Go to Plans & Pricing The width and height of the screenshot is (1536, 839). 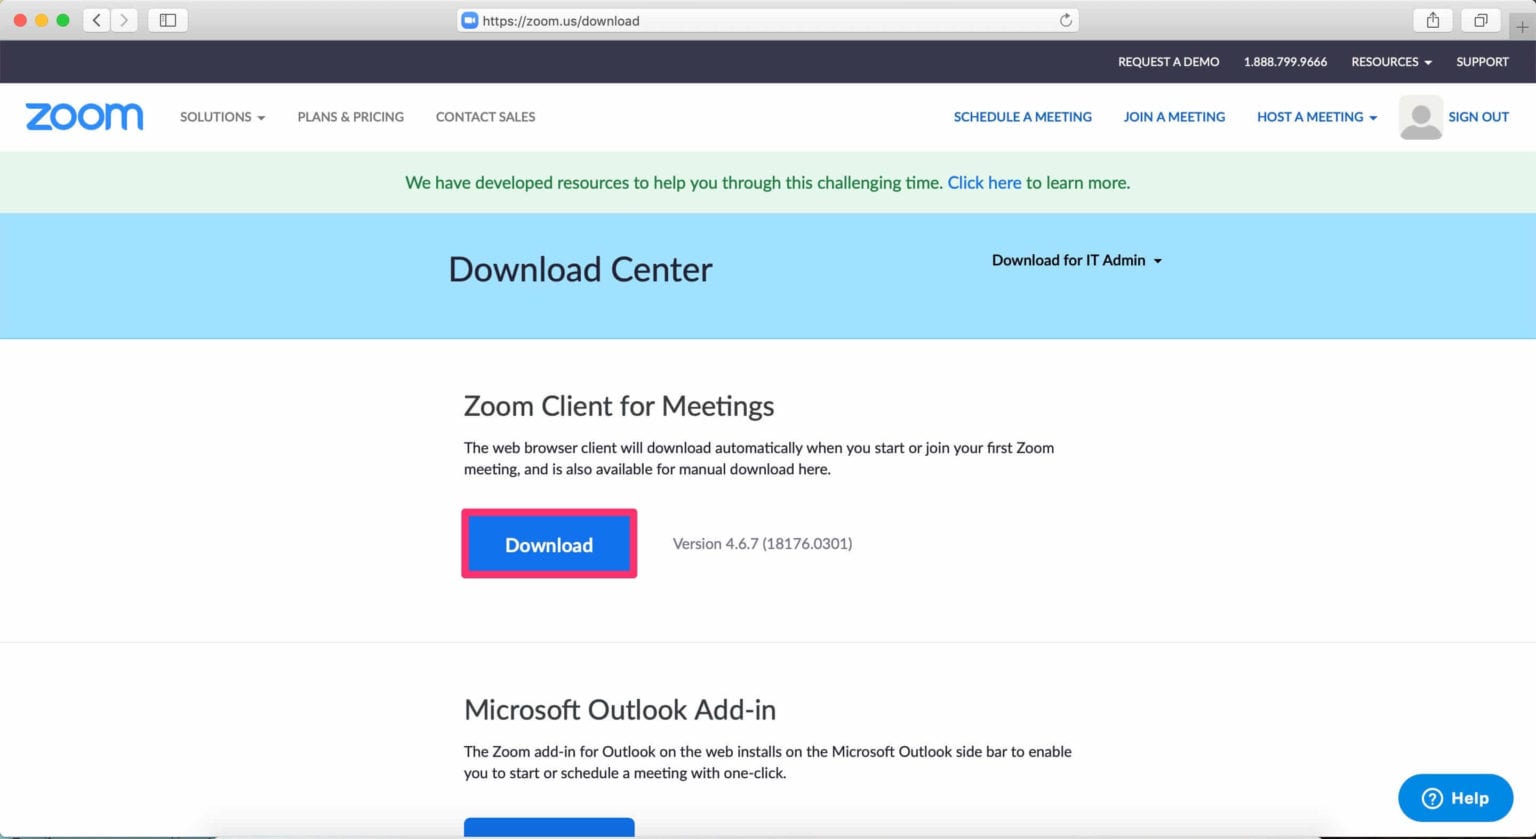[350, 117]
